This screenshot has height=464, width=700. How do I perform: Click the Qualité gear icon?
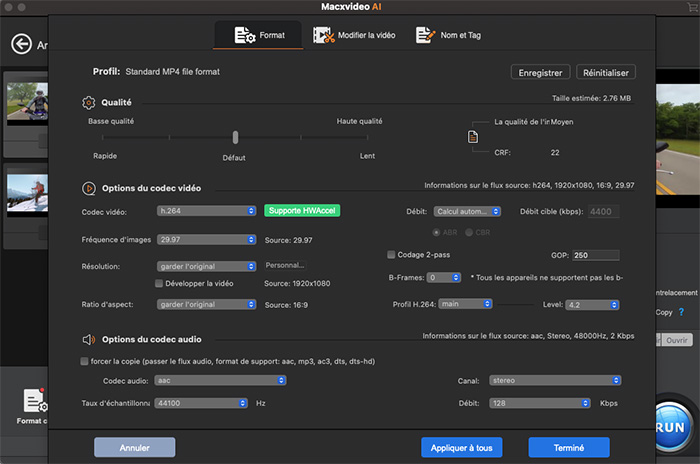(x=88, y=103)
